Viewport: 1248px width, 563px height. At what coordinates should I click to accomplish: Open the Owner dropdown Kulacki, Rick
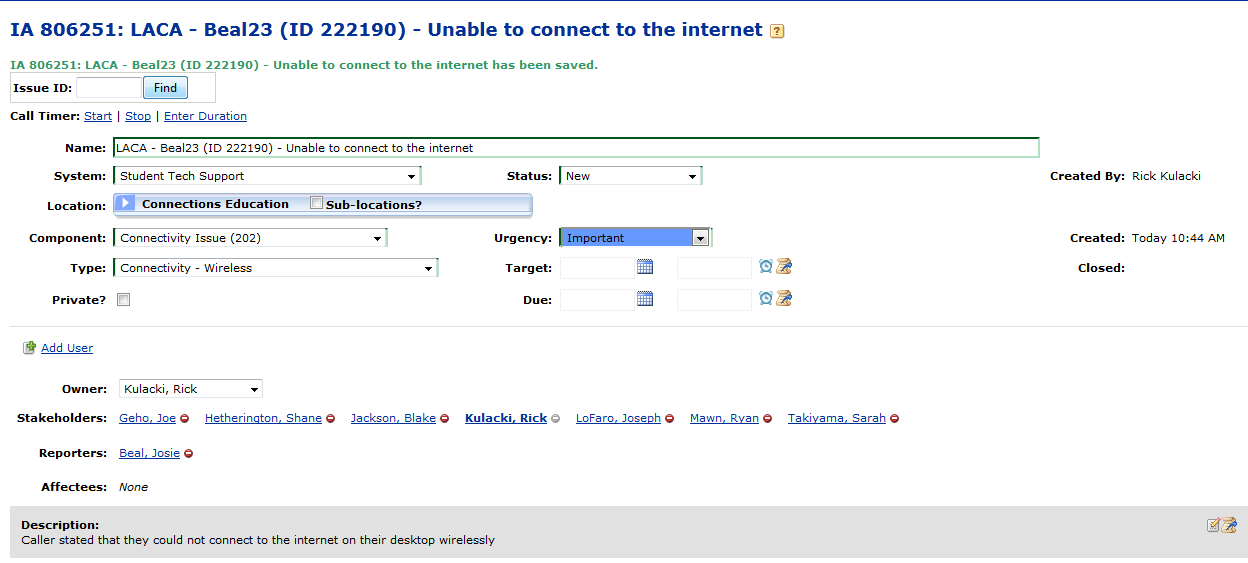(190, 389)
